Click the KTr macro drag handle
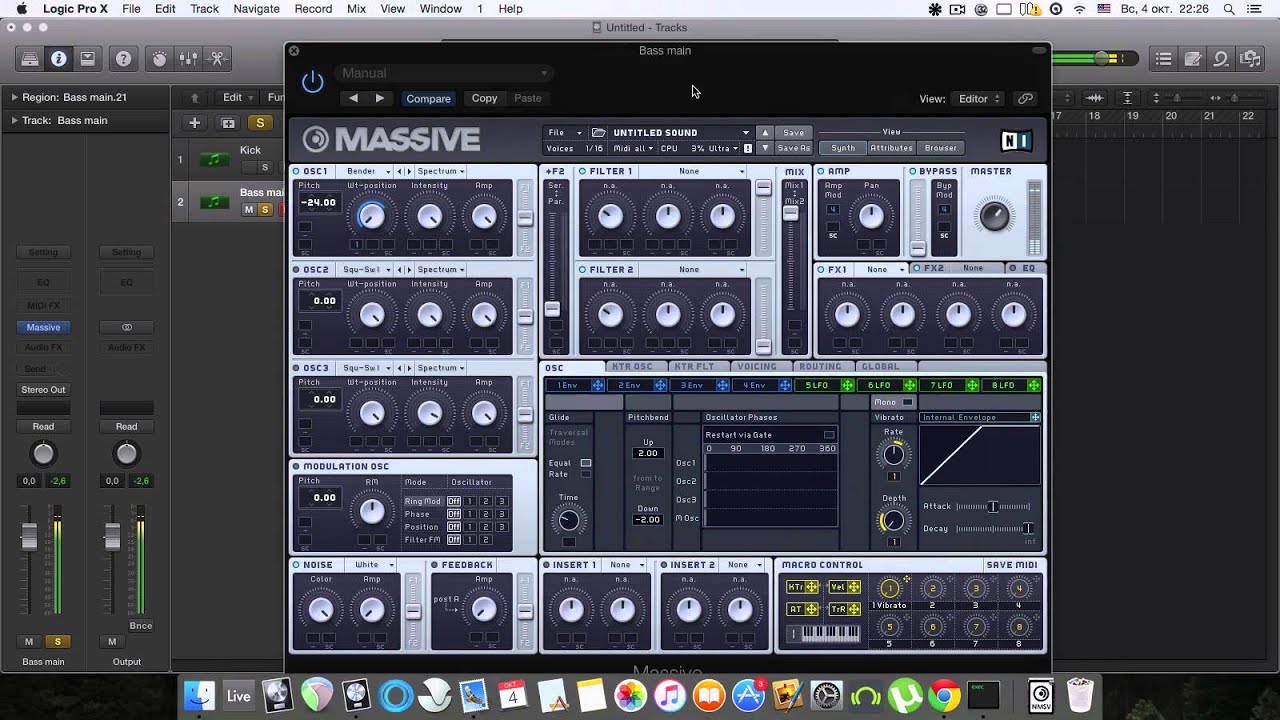 click(x=812, y=587)
